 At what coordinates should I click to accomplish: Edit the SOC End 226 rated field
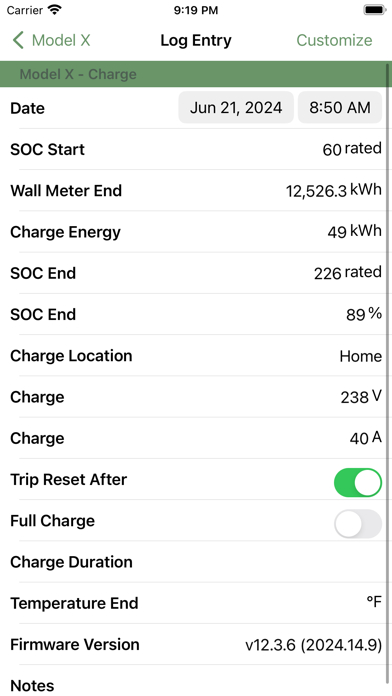coord(348,273)
